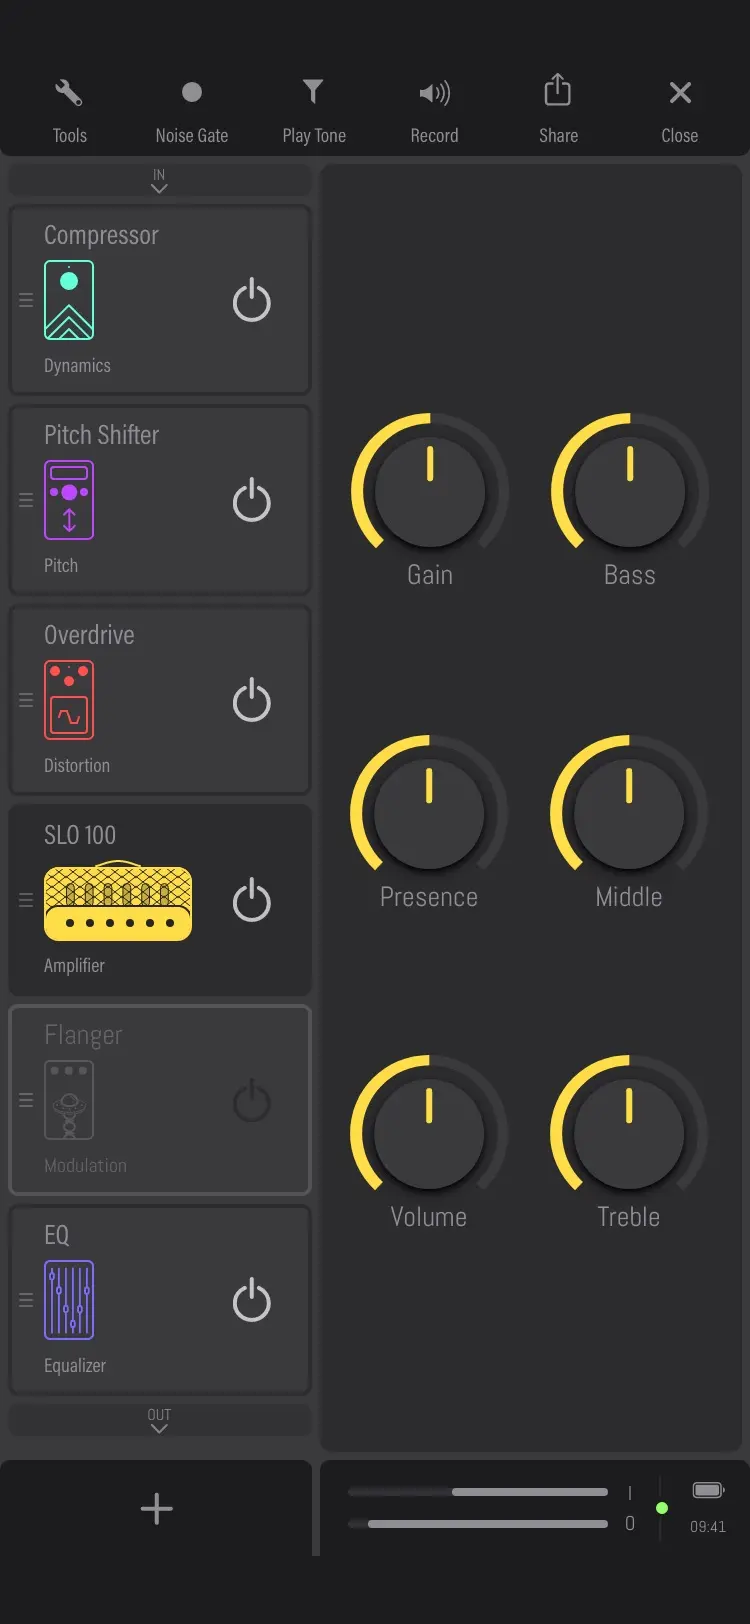
Task: Click the Equalizer category label
Action: (x=75, y=1366)
